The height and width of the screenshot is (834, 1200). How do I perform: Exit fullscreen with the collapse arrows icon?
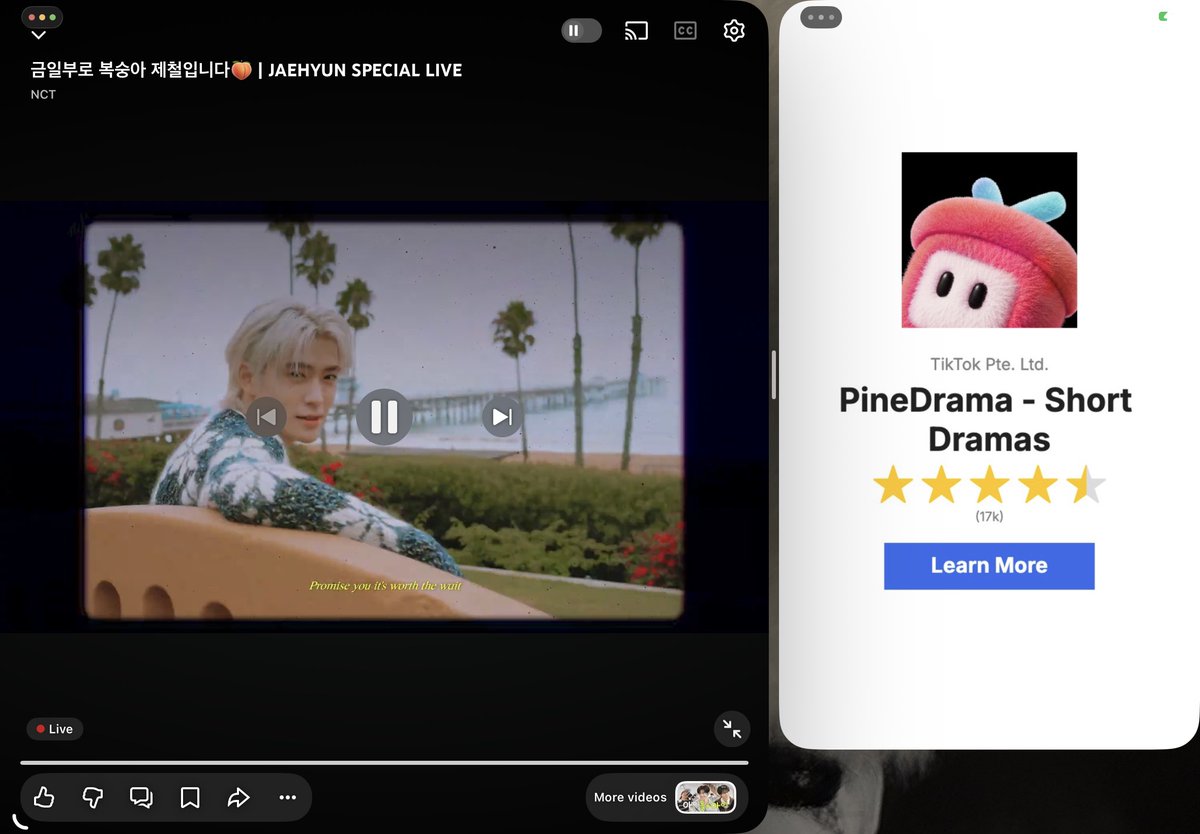pyautogui.click(x=732, y=729)
